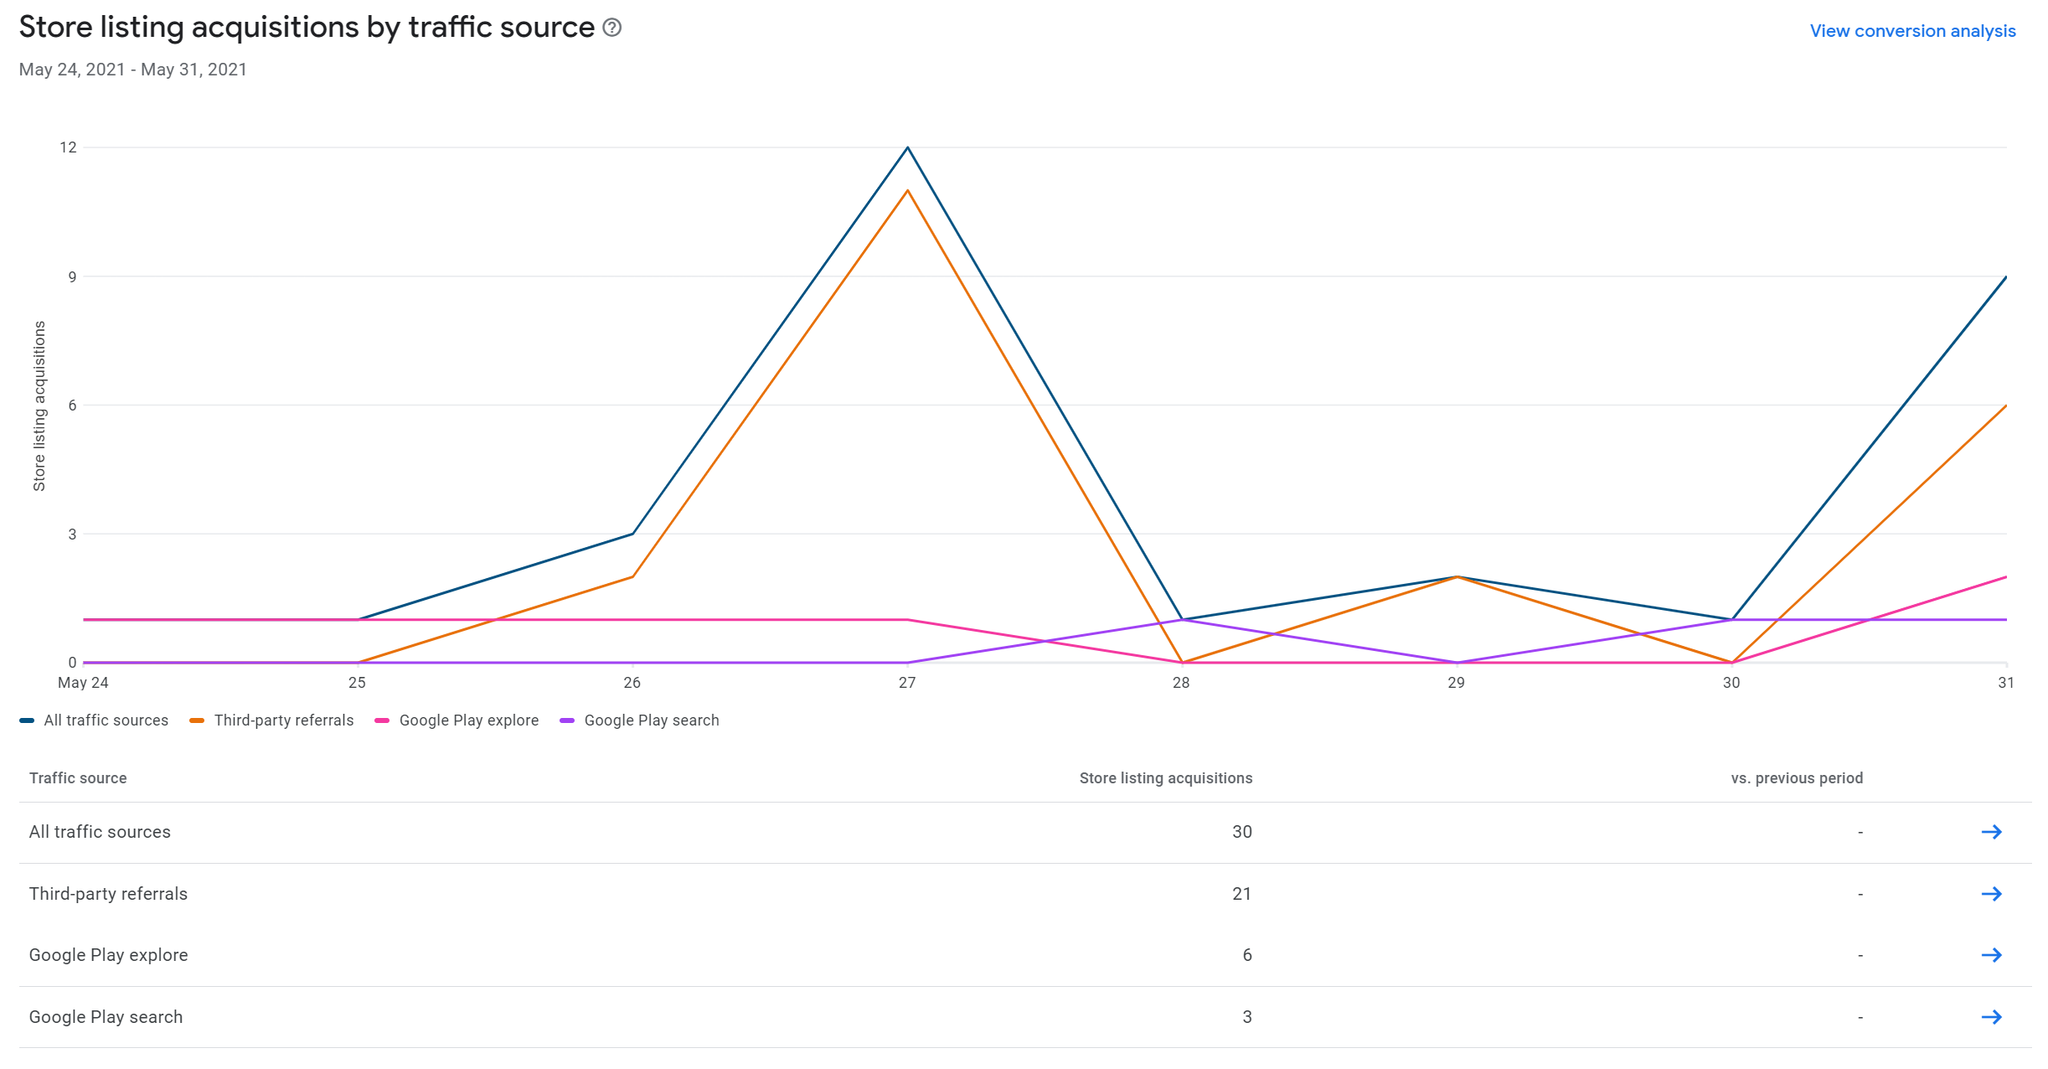The width and height of the screenshot is (2048, 1069).
Task: Click the value 6 in the acquisitions column
Action: 1247,955
